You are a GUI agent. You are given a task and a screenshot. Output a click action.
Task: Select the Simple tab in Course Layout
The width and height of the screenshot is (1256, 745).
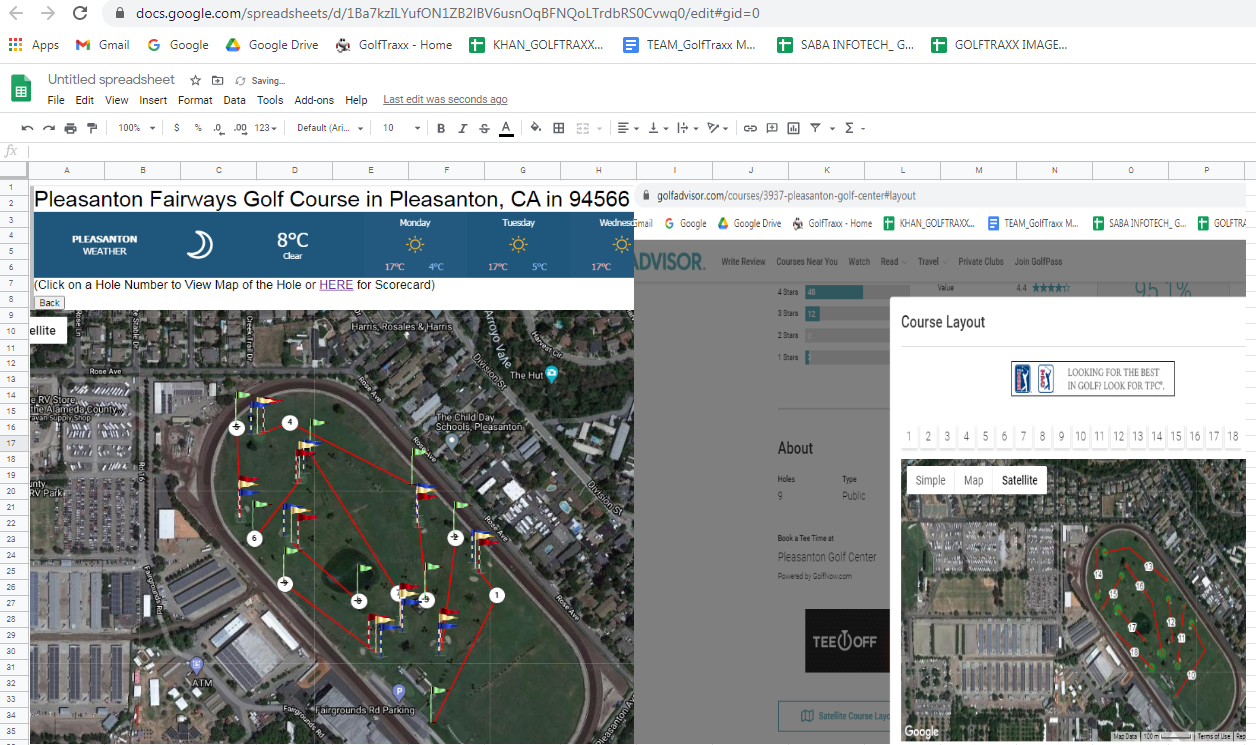coord(930,480)
